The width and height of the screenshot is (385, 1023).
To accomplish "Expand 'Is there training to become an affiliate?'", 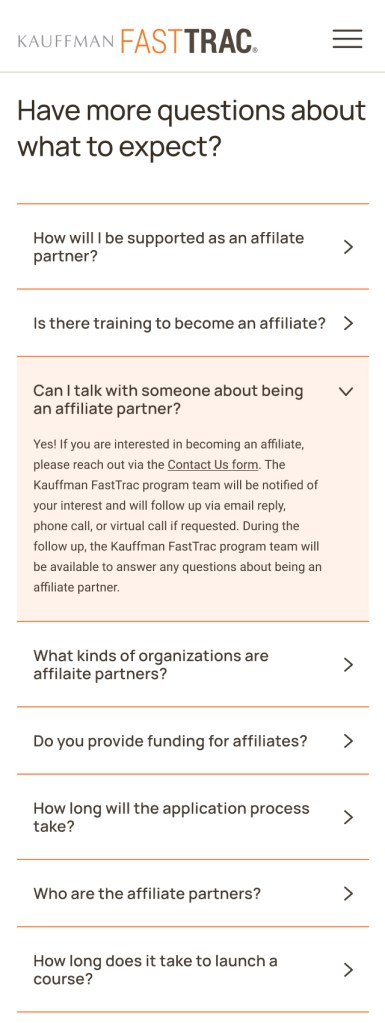I will point(192,323).
